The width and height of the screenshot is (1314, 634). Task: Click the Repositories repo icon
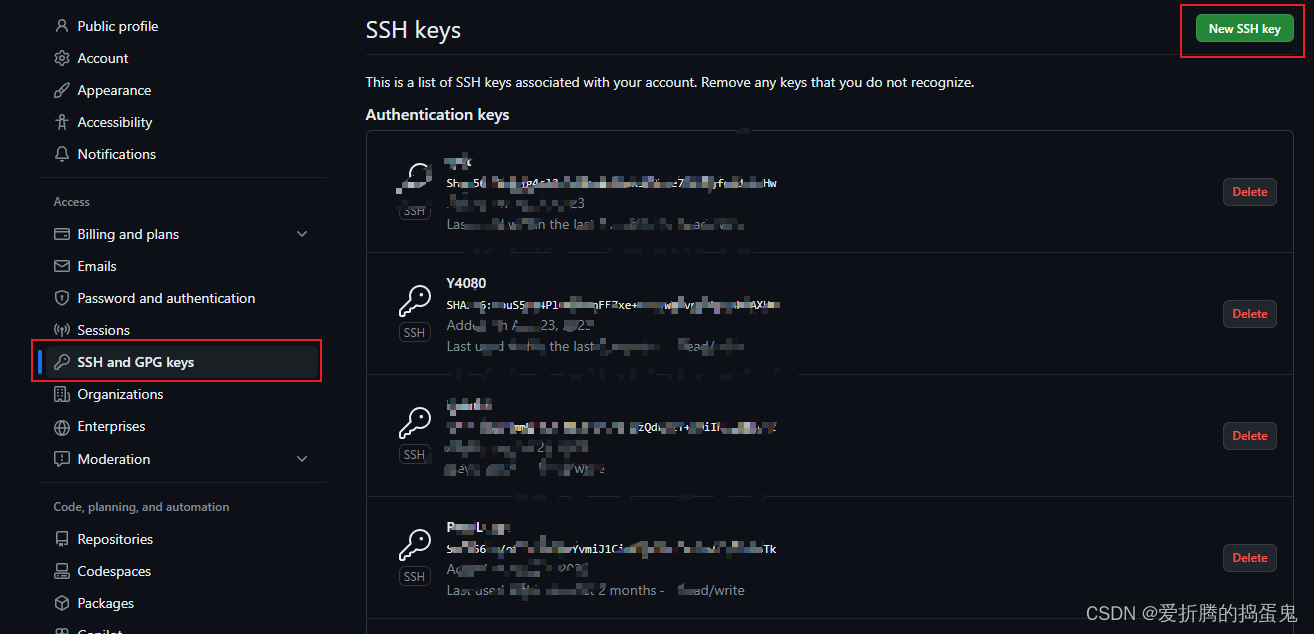[61, 539]
